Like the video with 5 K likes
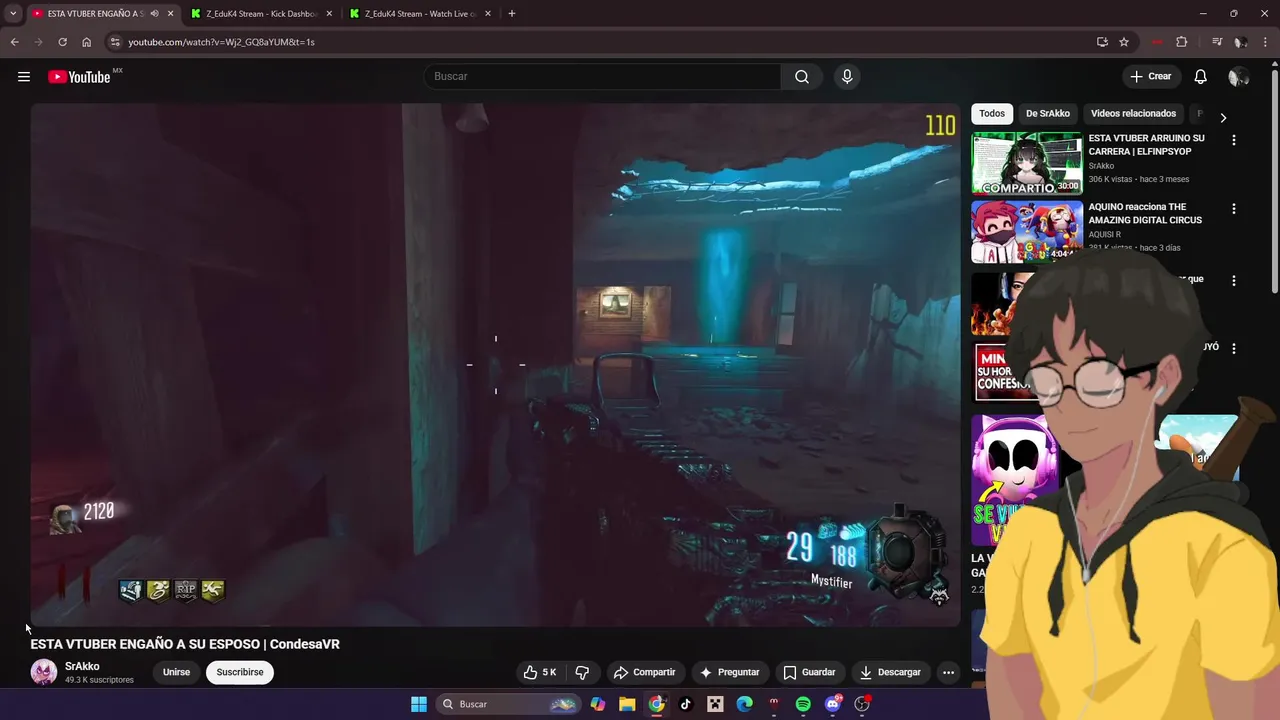The image size is (1280, 720). [x=540, y=672]
